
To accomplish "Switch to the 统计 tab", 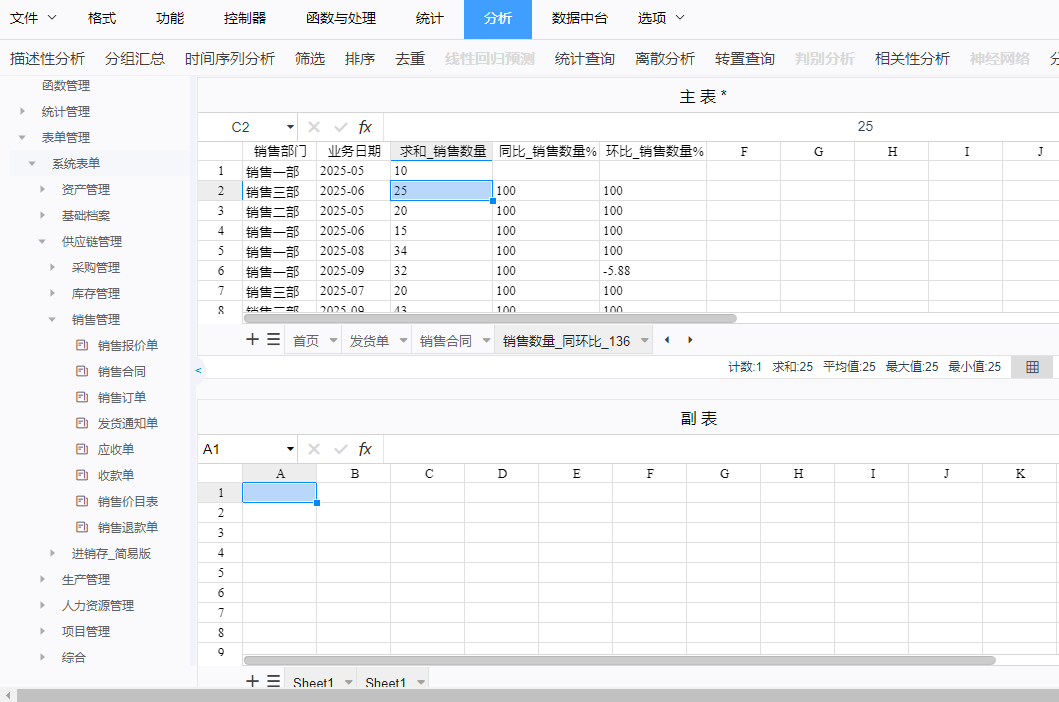I will (x=429, y=18).
